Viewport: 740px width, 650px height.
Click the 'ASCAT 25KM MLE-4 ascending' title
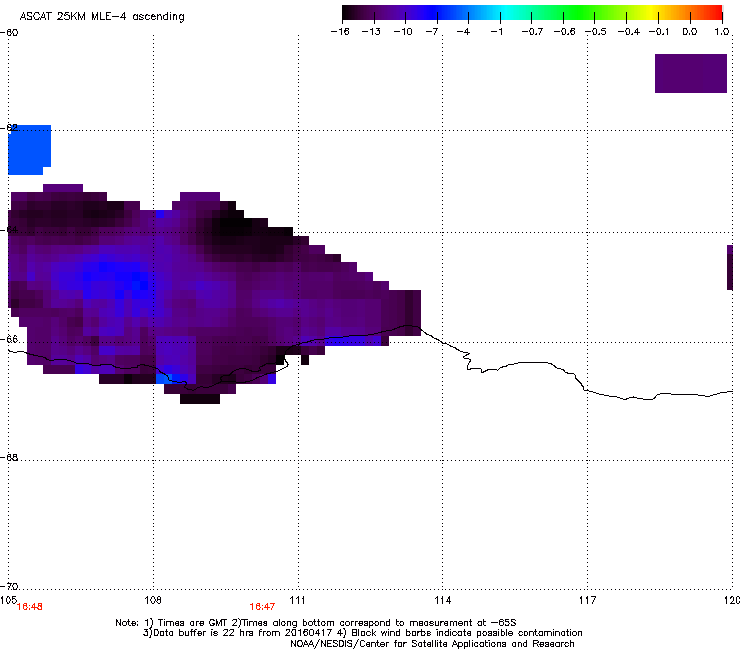[102, 17]
